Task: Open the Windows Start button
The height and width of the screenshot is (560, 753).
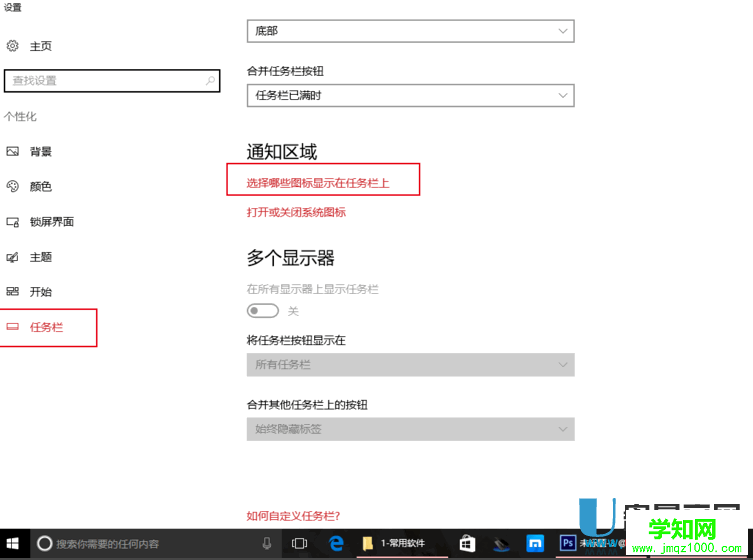Action: coord(13,544)
